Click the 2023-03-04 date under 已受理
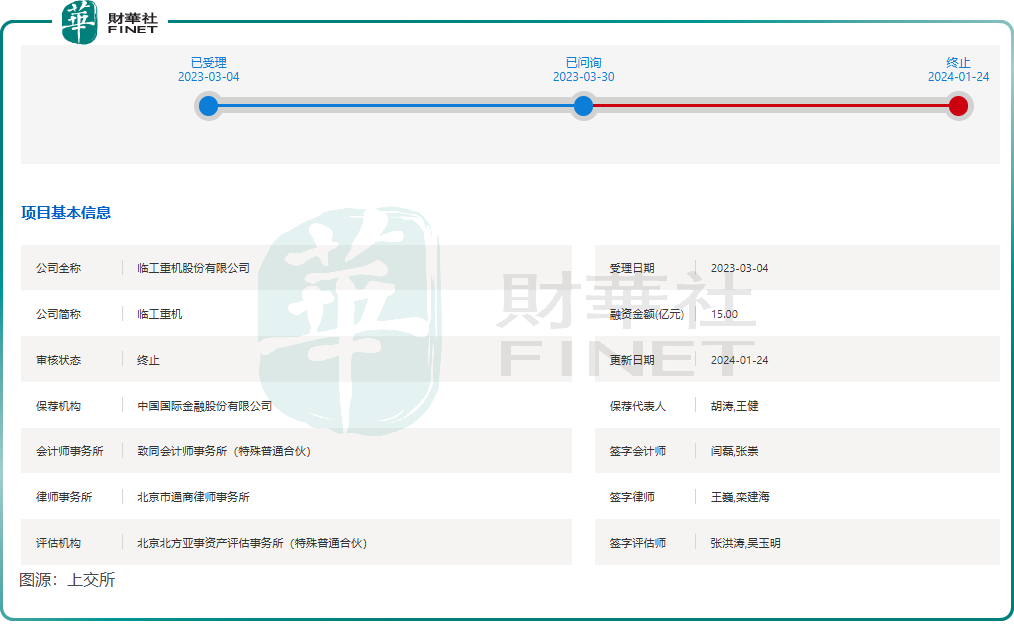1014x641 pixels. 208,77
